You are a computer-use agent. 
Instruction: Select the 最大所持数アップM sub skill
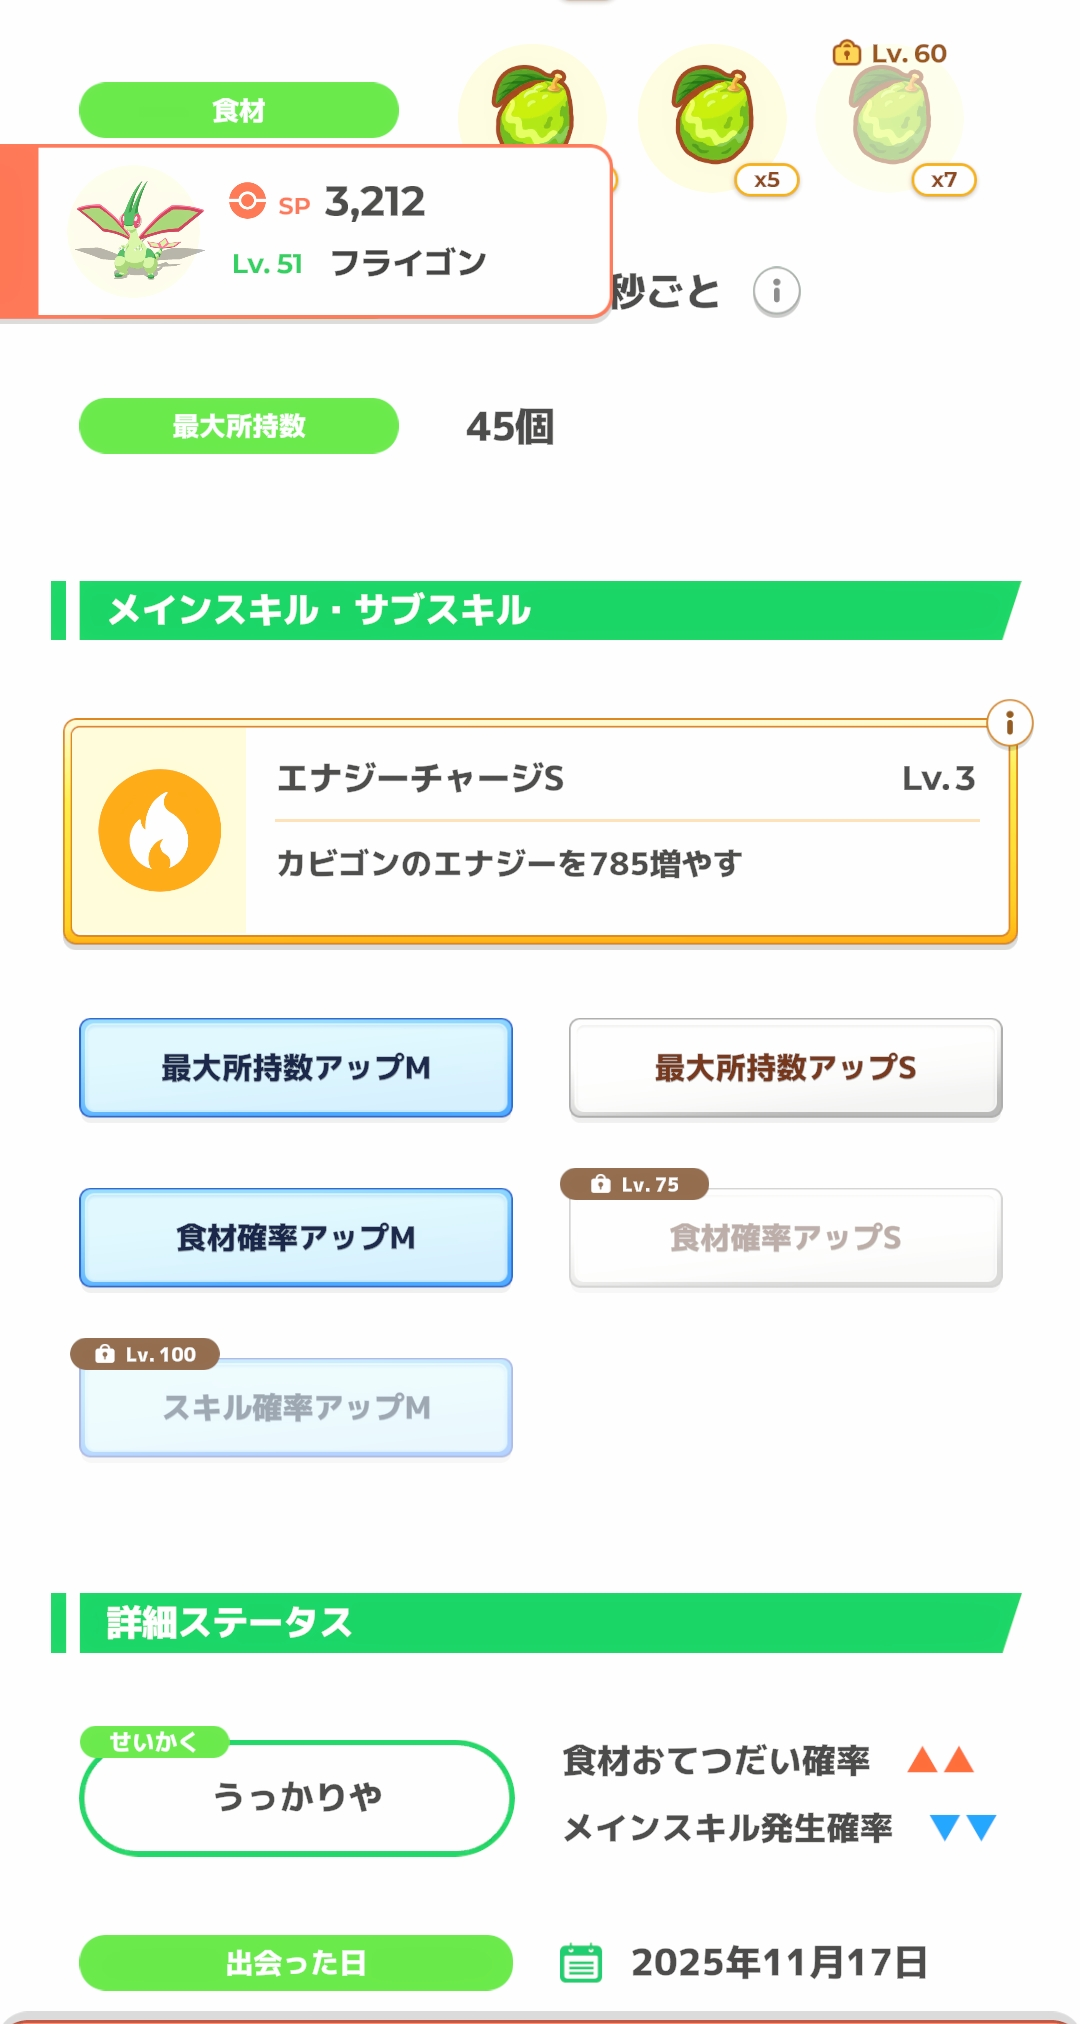pyautogui.click(x=296, y=1068)
